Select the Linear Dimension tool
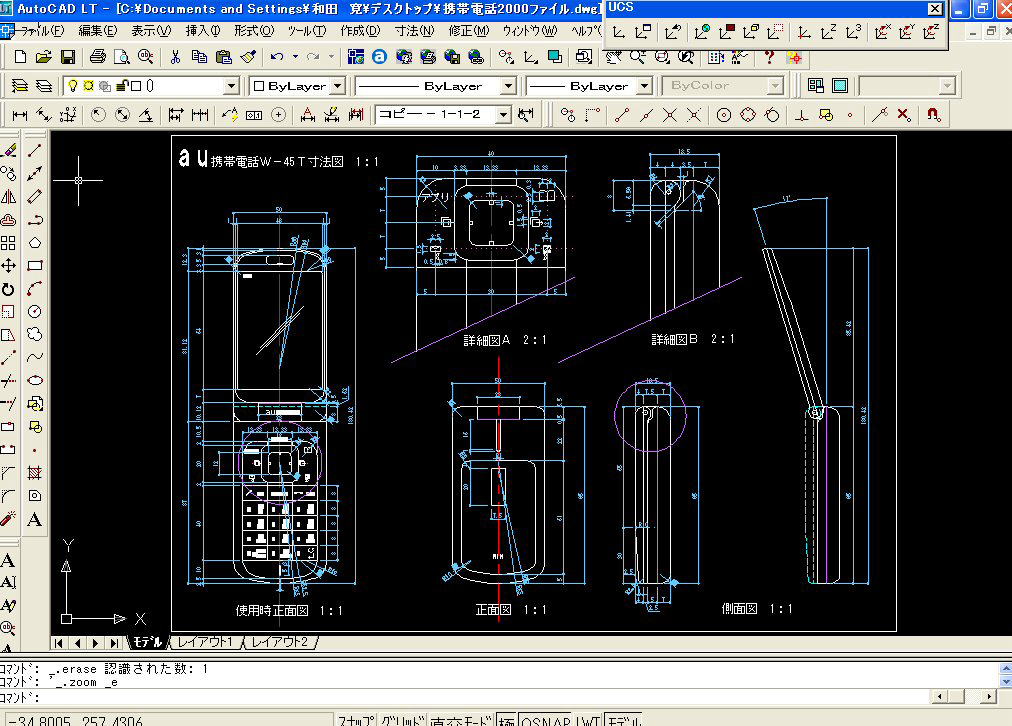Screen dimensions: 1012x726 click(20, 115)
